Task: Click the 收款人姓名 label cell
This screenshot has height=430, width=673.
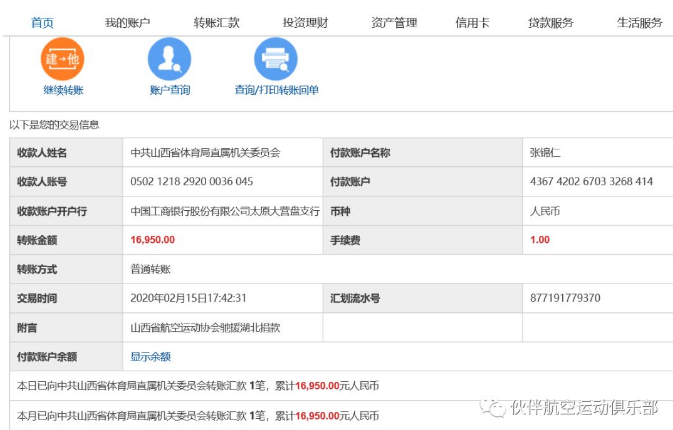Action: coord(66,152)
